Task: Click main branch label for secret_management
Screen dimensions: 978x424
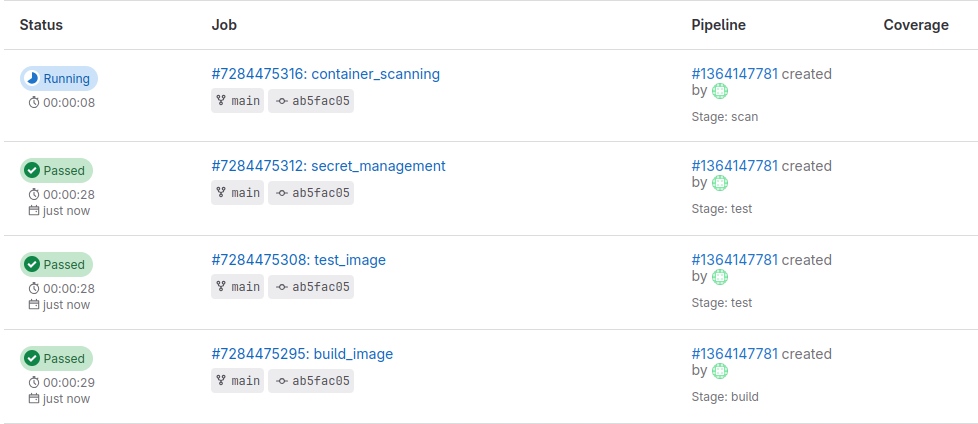Action: coord(238,193)
